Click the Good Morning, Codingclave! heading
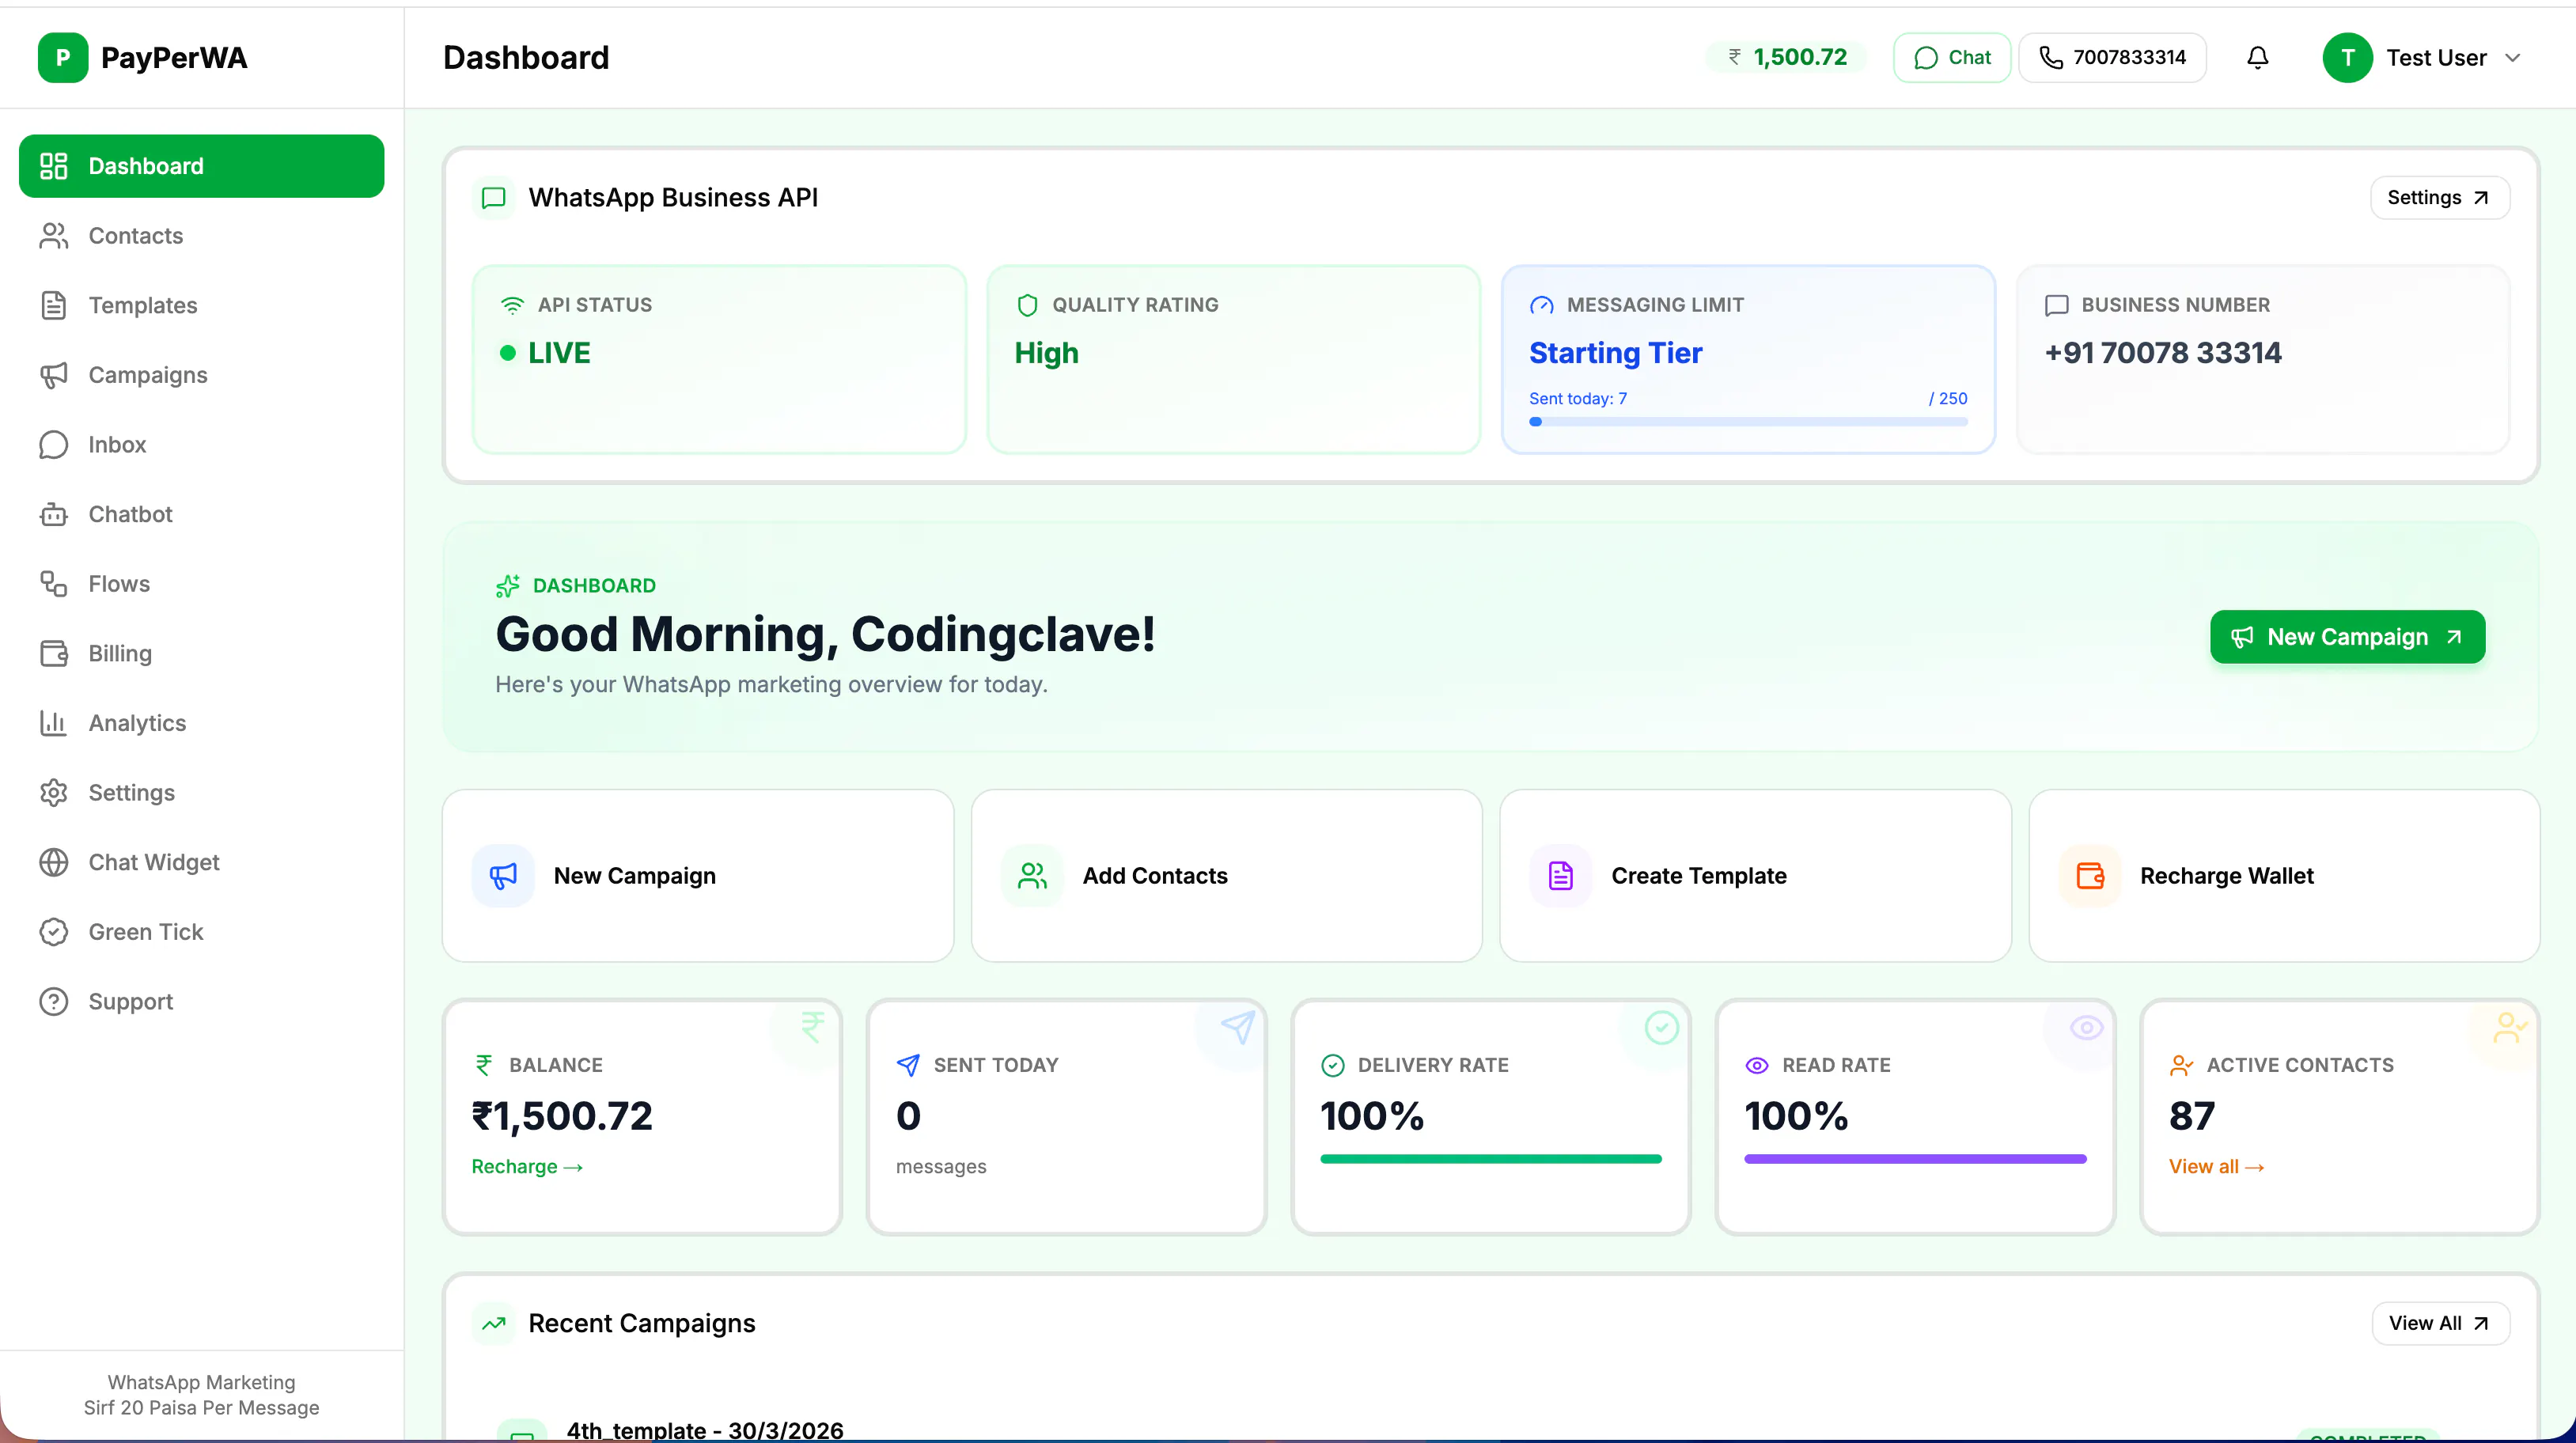The height and width of the screenshot is (1443, 2576). (x=825, y=635)
